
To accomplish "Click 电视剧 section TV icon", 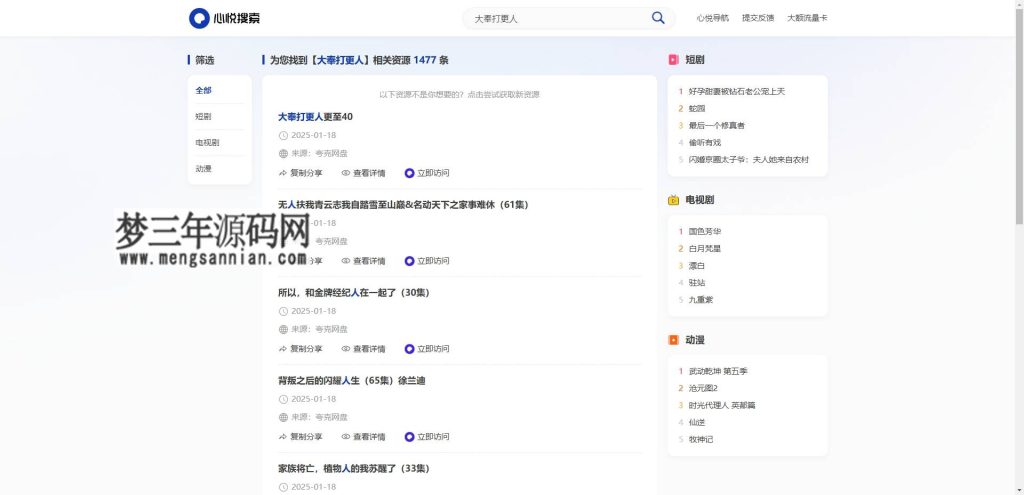I will coord(673,200).
